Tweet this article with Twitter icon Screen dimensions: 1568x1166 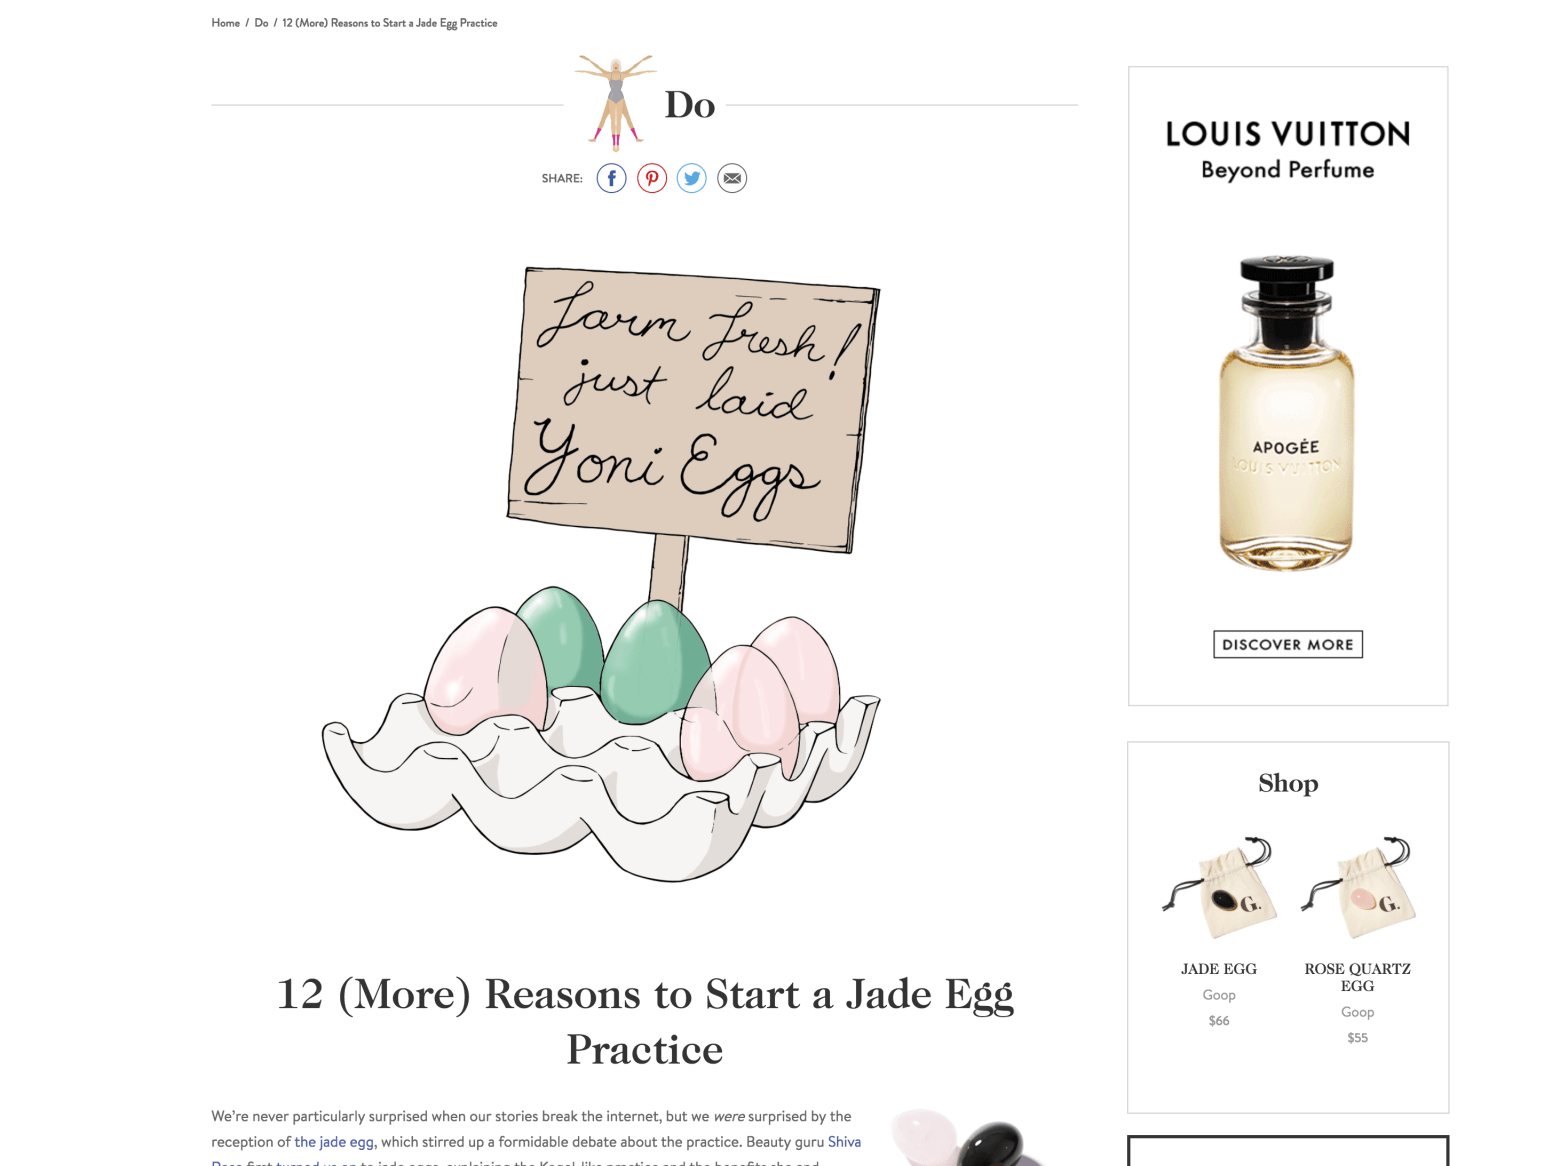pyautogui.click(x=692, y=178)
